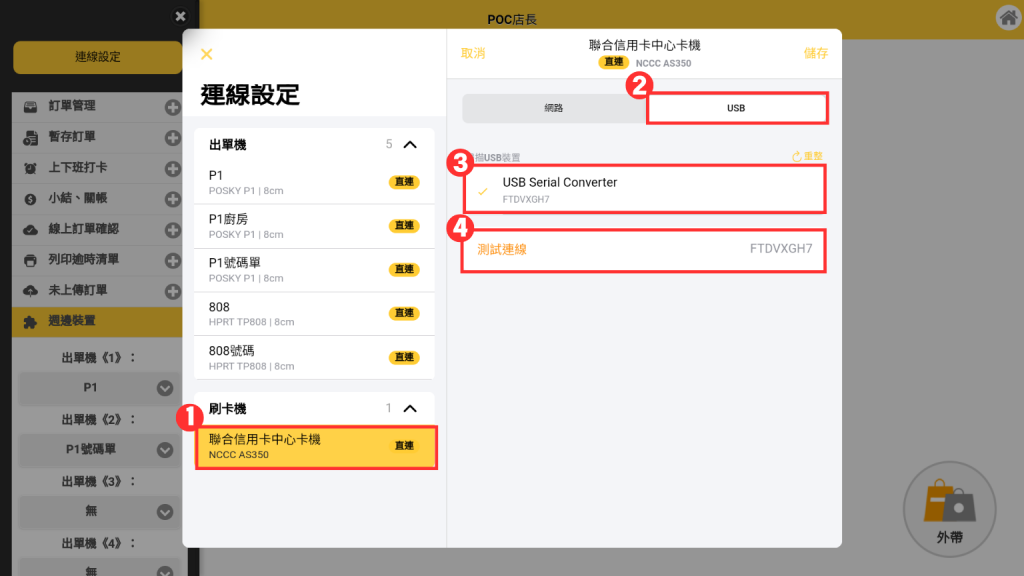
Task: Click the 週邊裝置 puzzle icon
Action: coord(30,321)
